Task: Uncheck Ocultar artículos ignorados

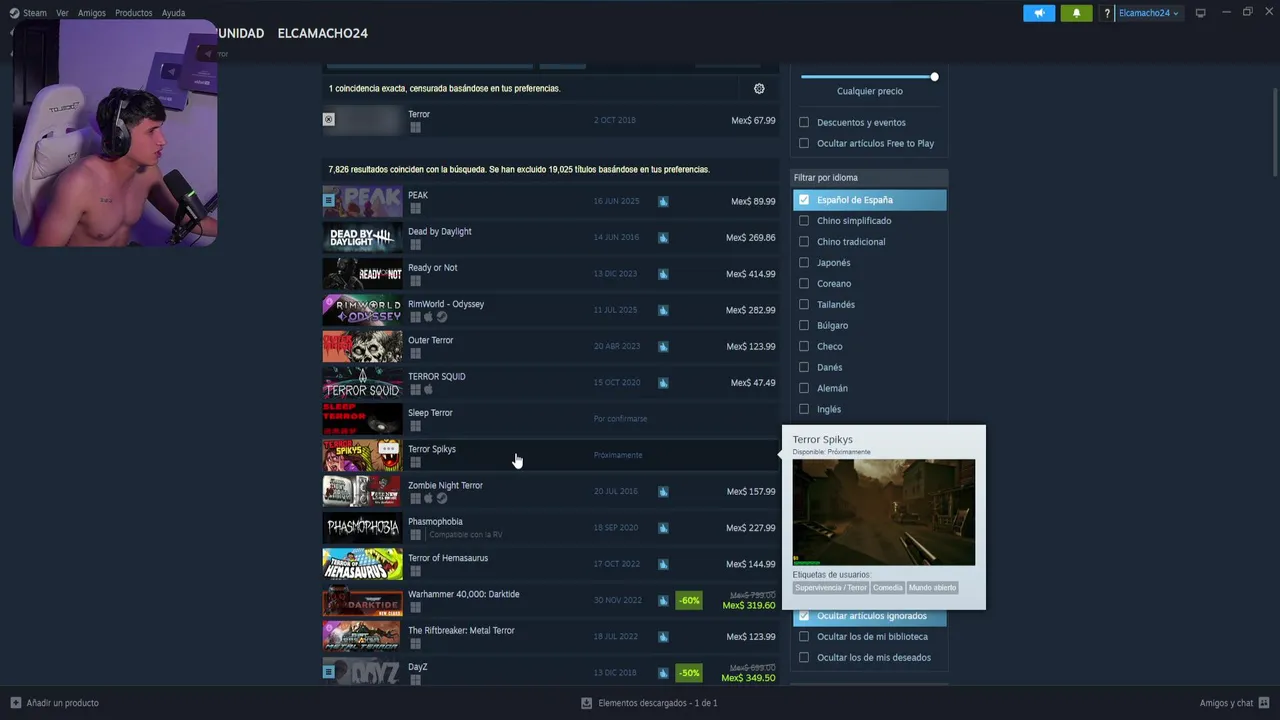Action: pyautogui.click(x=804, y=616)
